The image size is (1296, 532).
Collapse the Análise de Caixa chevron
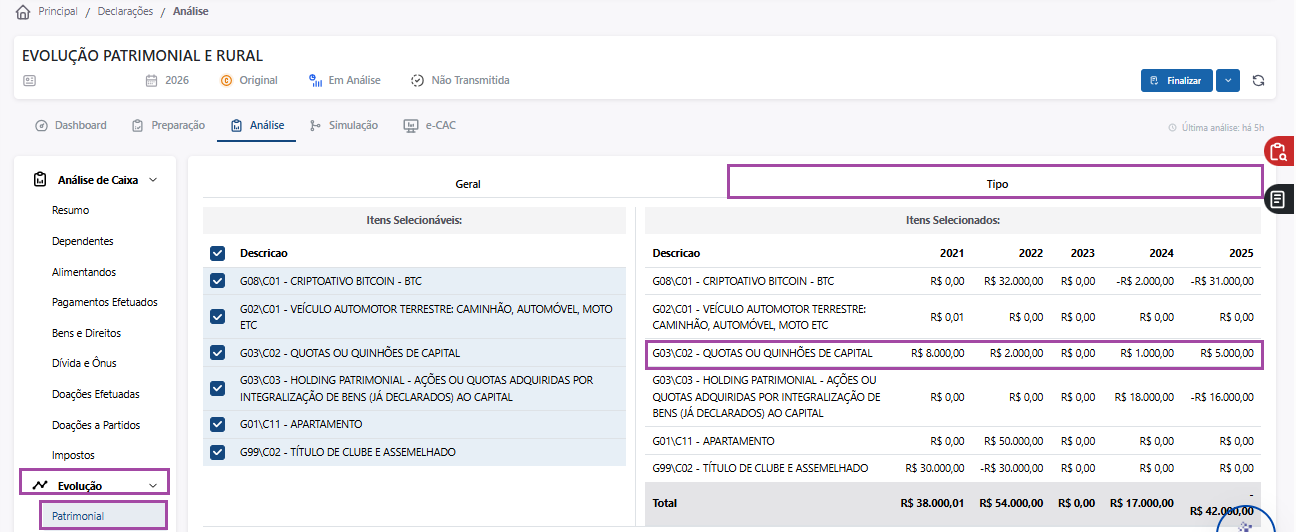(x=153, y=180)
